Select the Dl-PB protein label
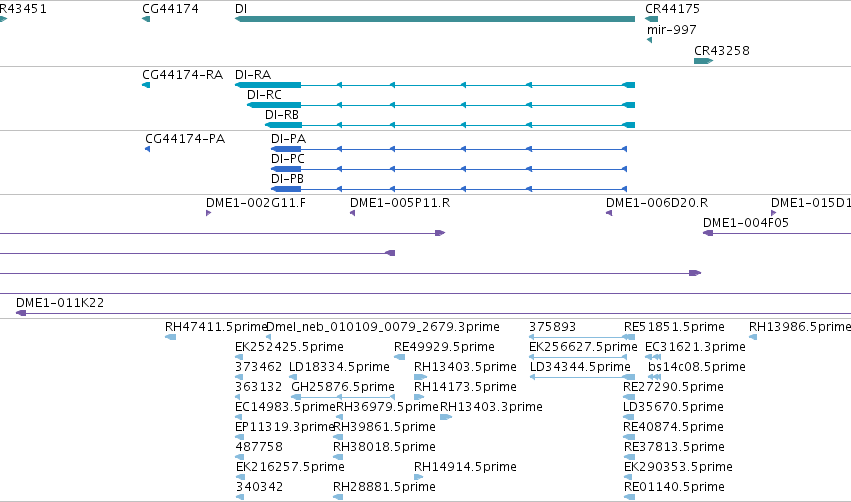This screenshot has height=502, width=851. pyautogui.click(x=287, y=179)
